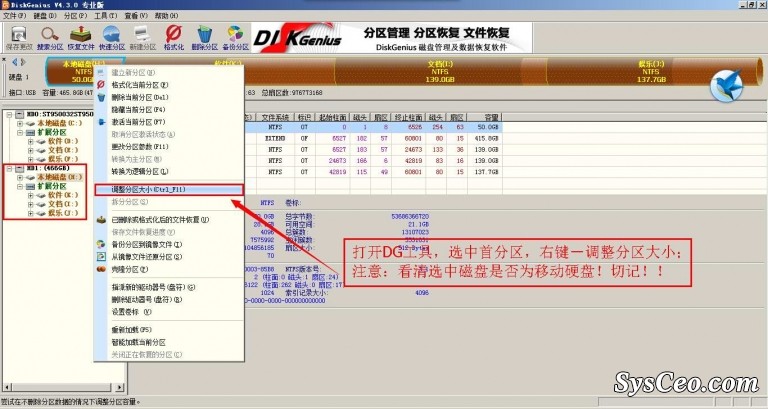Select the 137.7GB partition table row

(x=373, y=172)
